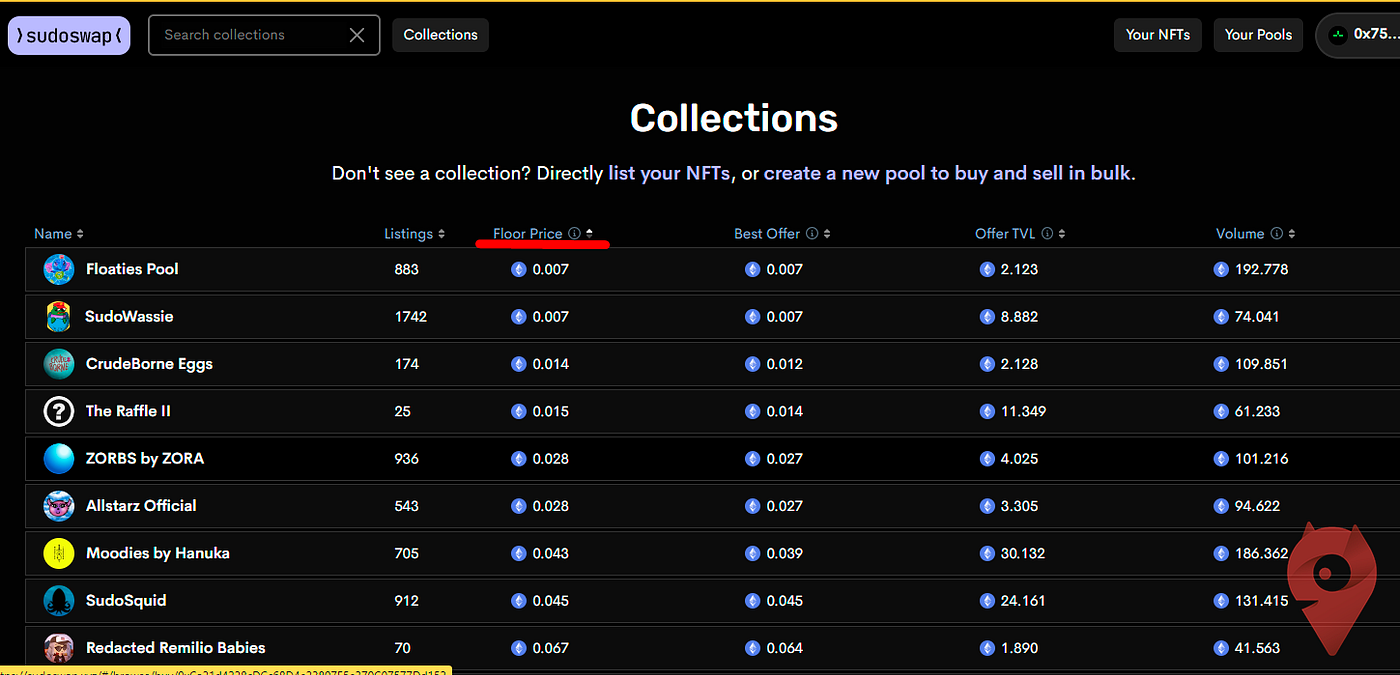Select the SudoSquid name
Viewport: 1400px width, 675px height.
pyautogui.click(x=126, y=601)
